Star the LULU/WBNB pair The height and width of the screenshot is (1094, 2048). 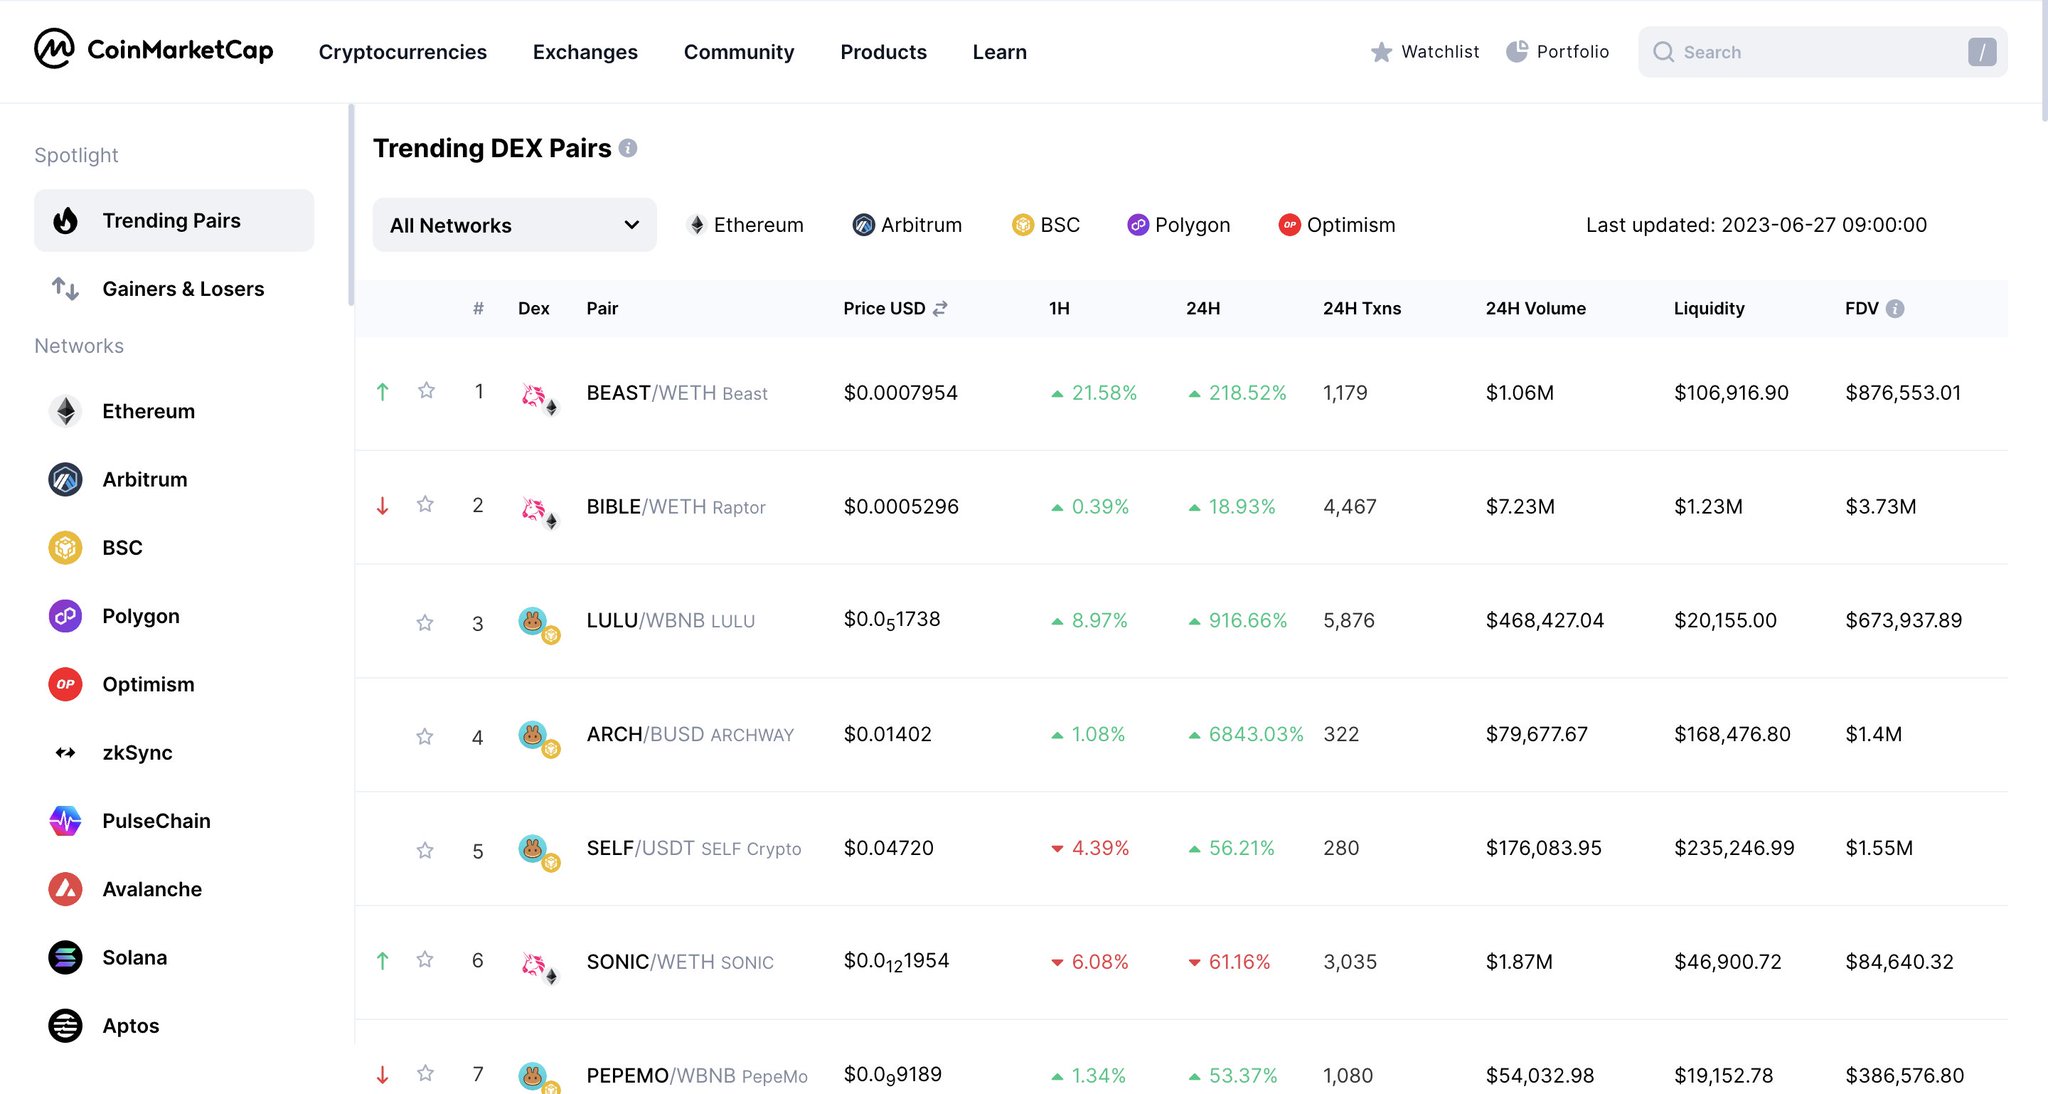coord(425,623)
